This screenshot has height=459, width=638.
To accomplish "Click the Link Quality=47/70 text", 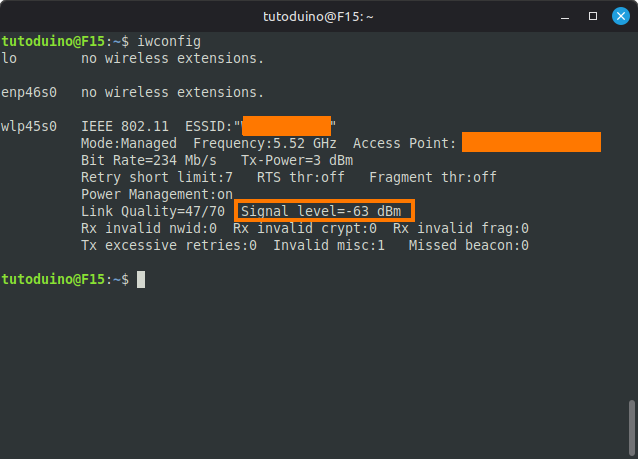I will coord(153,212).
